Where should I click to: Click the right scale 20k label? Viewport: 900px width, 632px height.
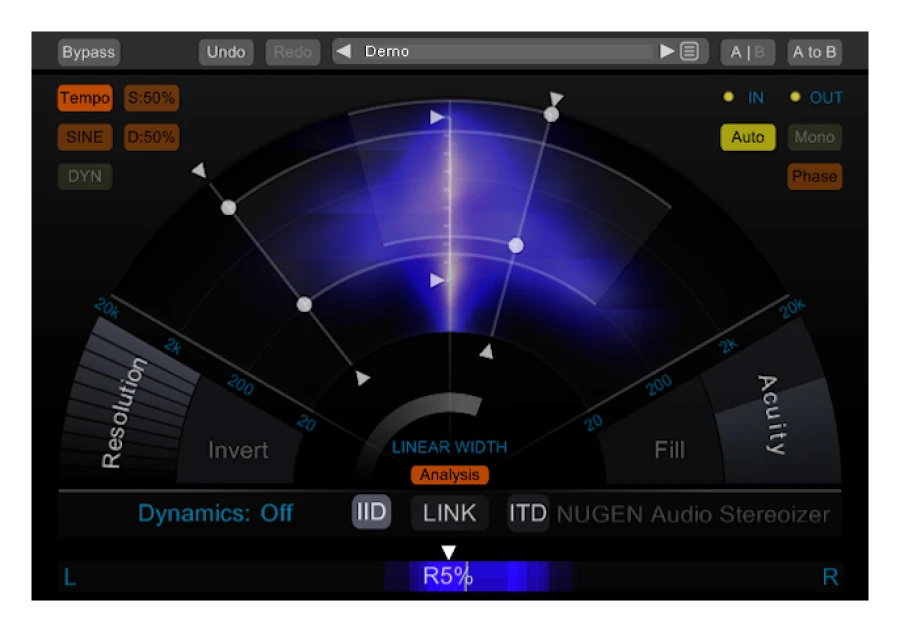pyautogui.click(x=792, y=308)
